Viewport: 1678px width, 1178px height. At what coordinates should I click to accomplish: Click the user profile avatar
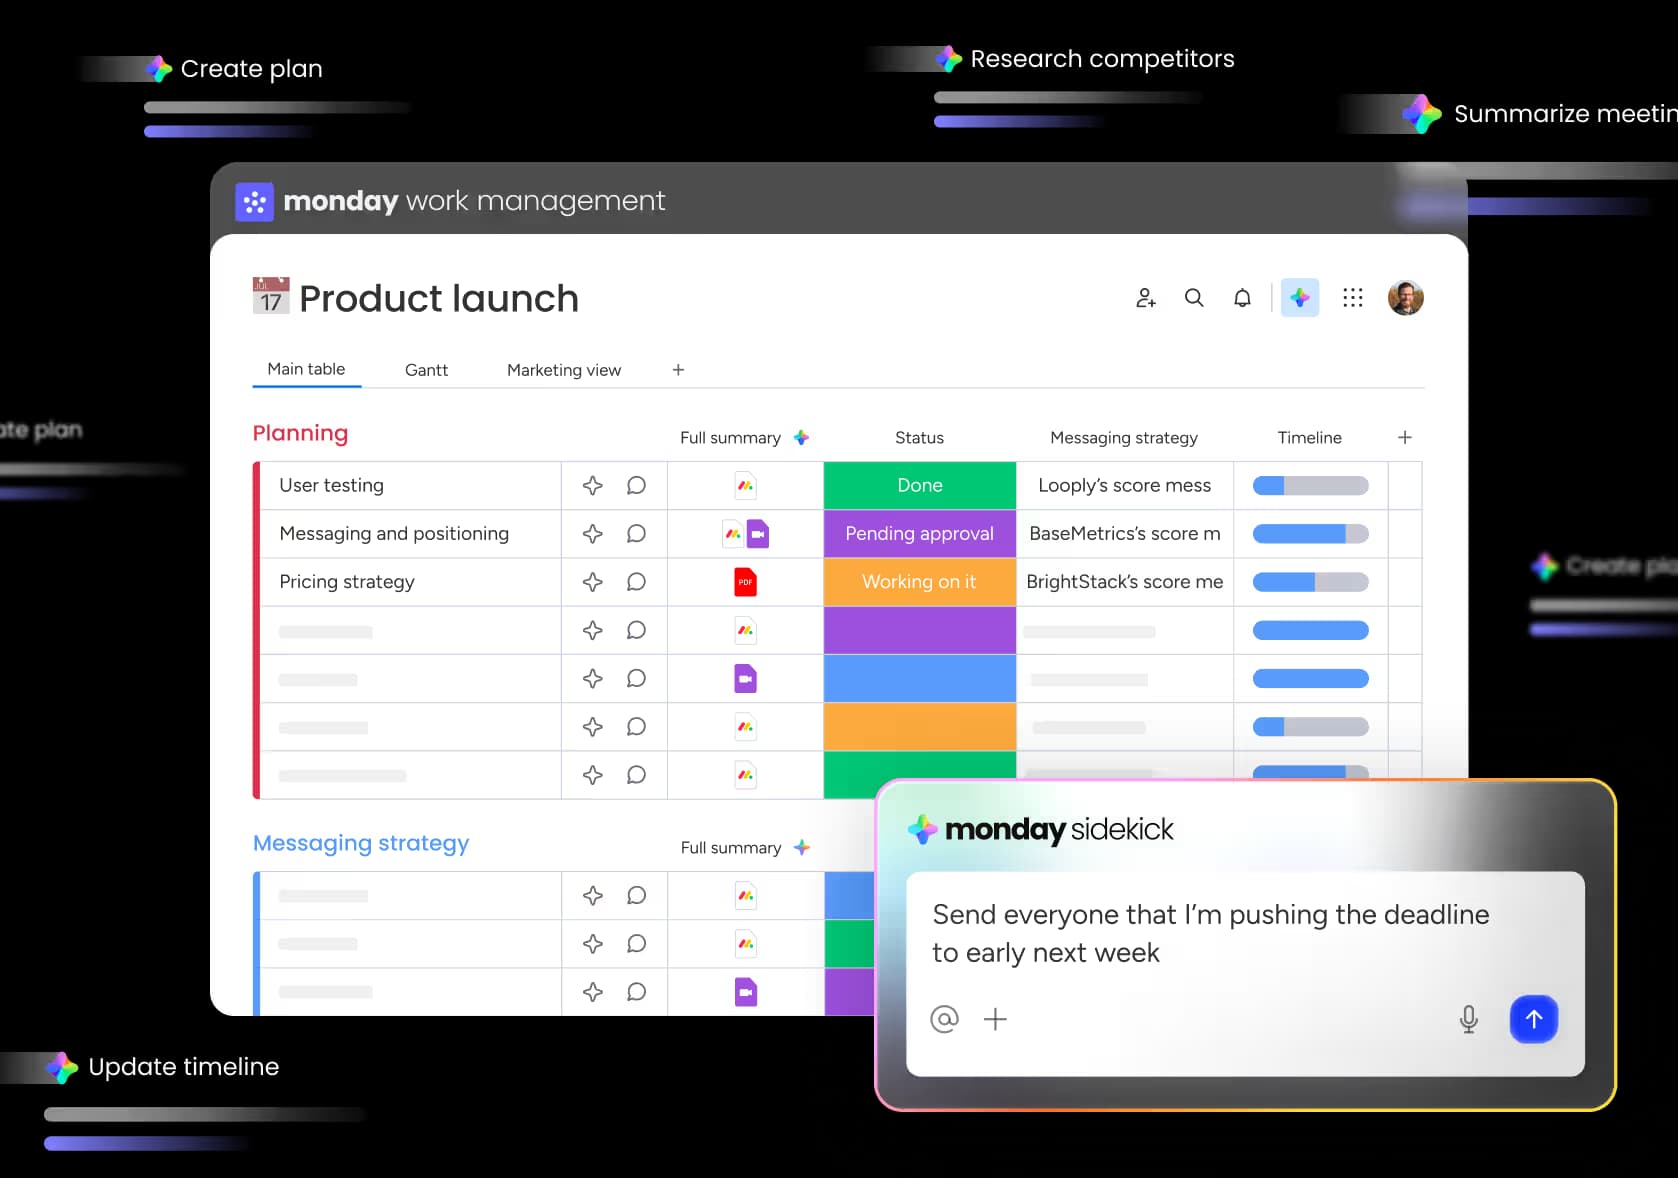click(x=1406, y=298)
